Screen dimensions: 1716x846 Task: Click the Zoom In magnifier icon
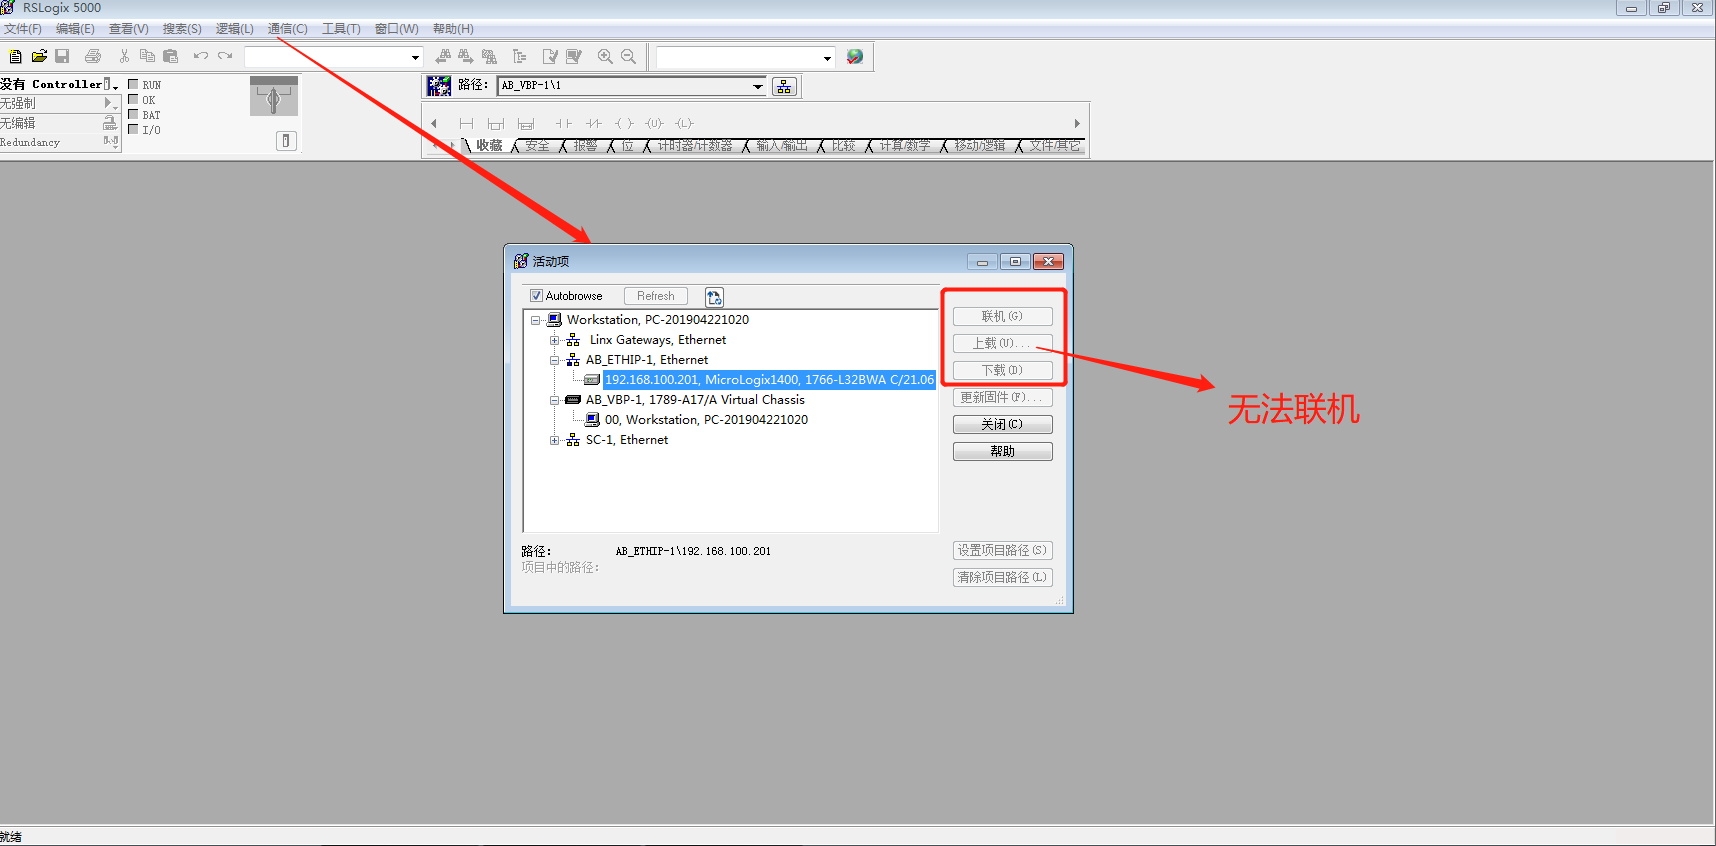tap(605, 57)
